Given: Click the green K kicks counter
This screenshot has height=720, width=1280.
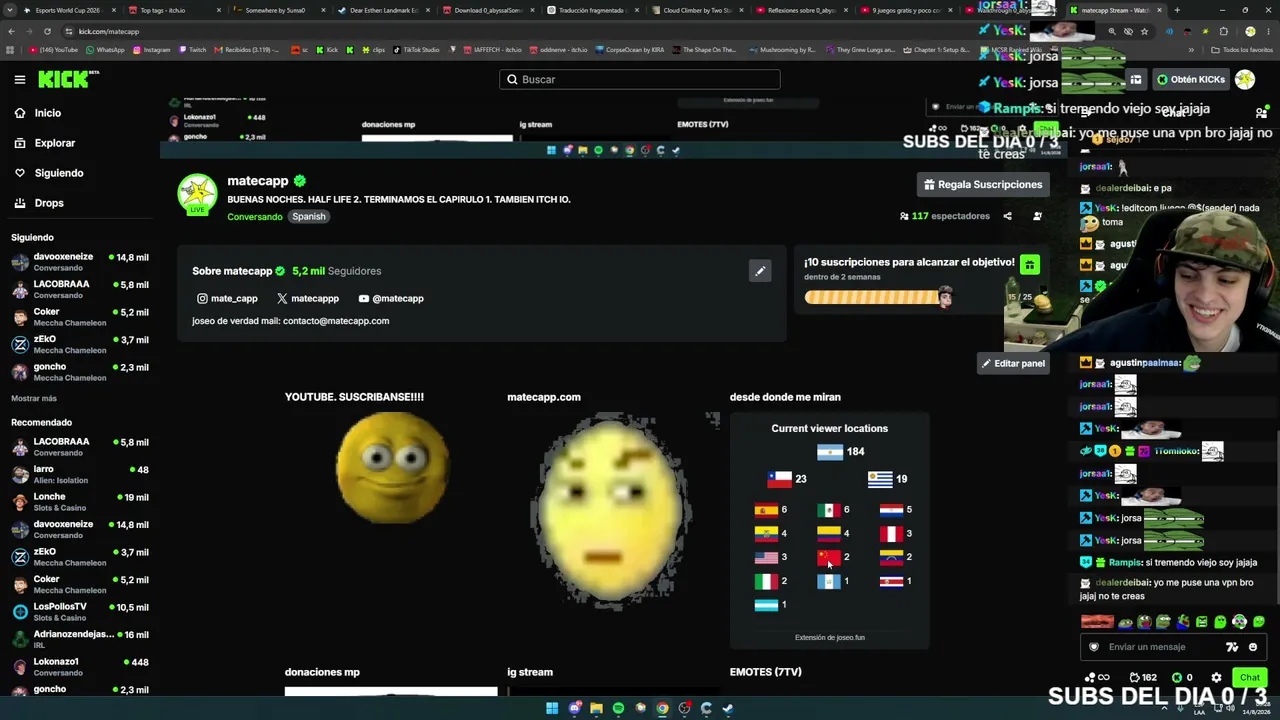Looking at the screenshot, I should click(1182, 678).
